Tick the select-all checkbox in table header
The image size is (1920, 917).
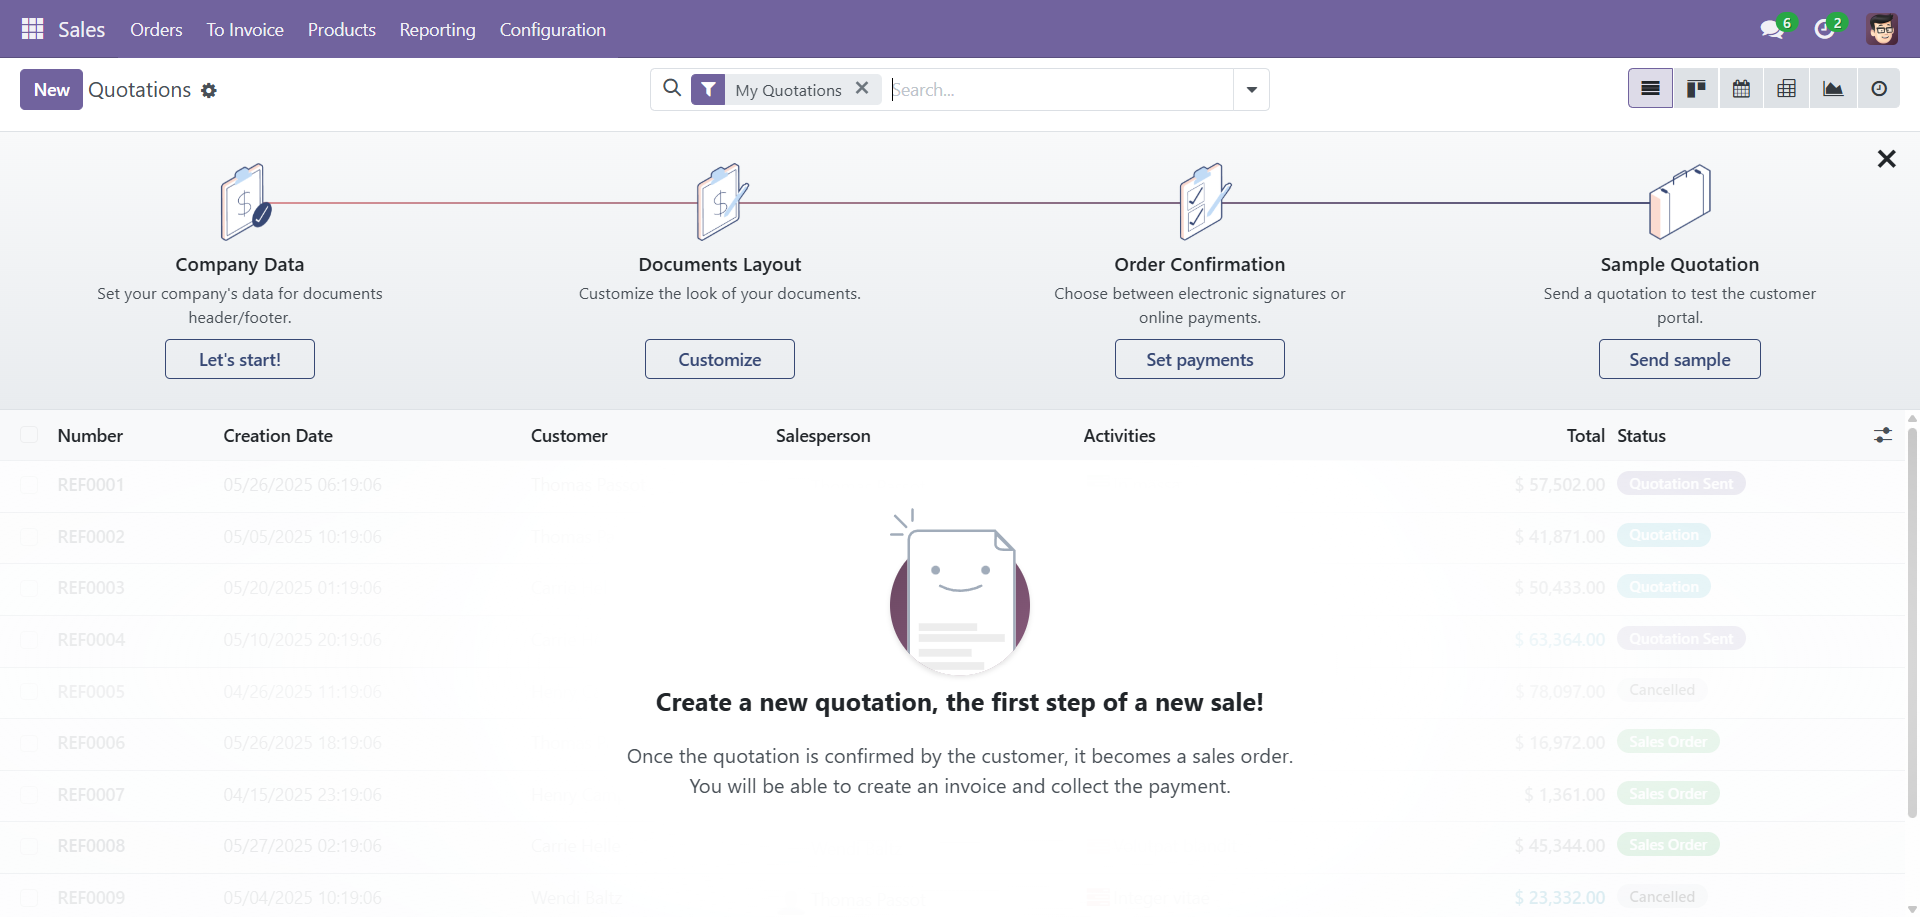coord(29,435)
